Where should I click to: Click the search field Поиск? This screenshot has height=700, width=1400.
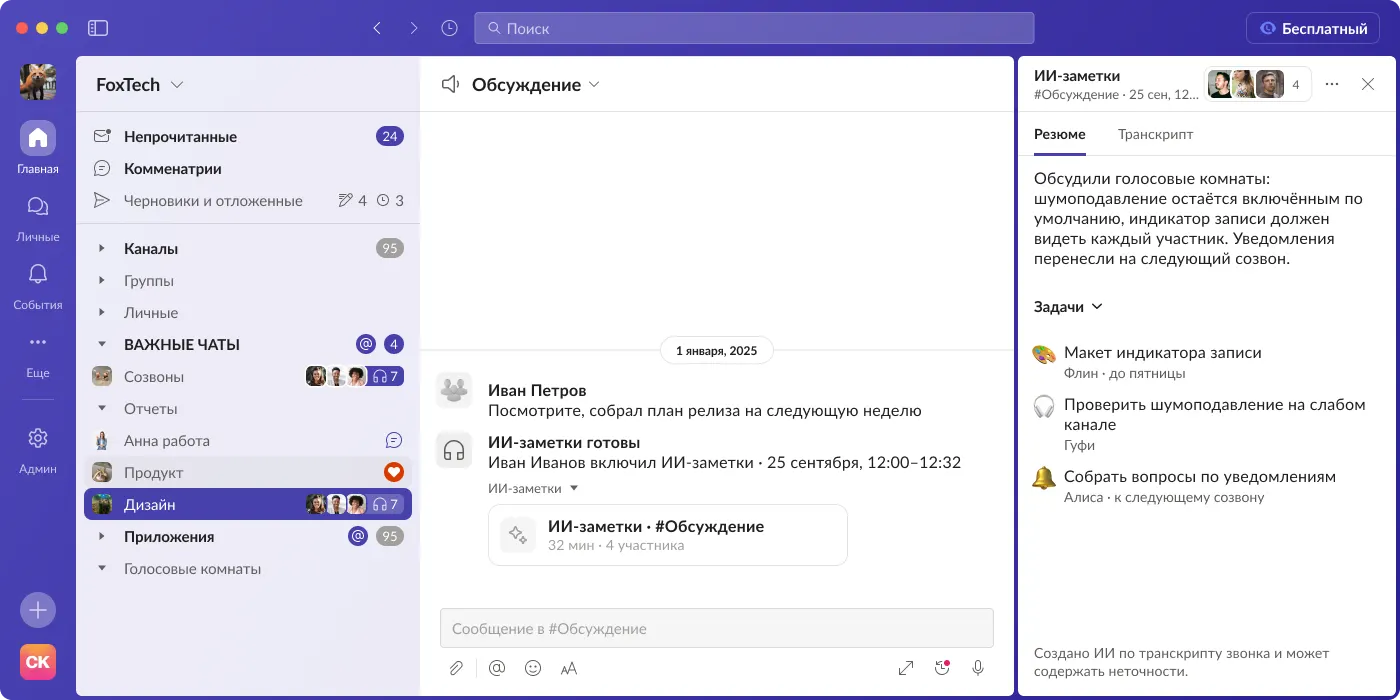(x=754, y=28)
